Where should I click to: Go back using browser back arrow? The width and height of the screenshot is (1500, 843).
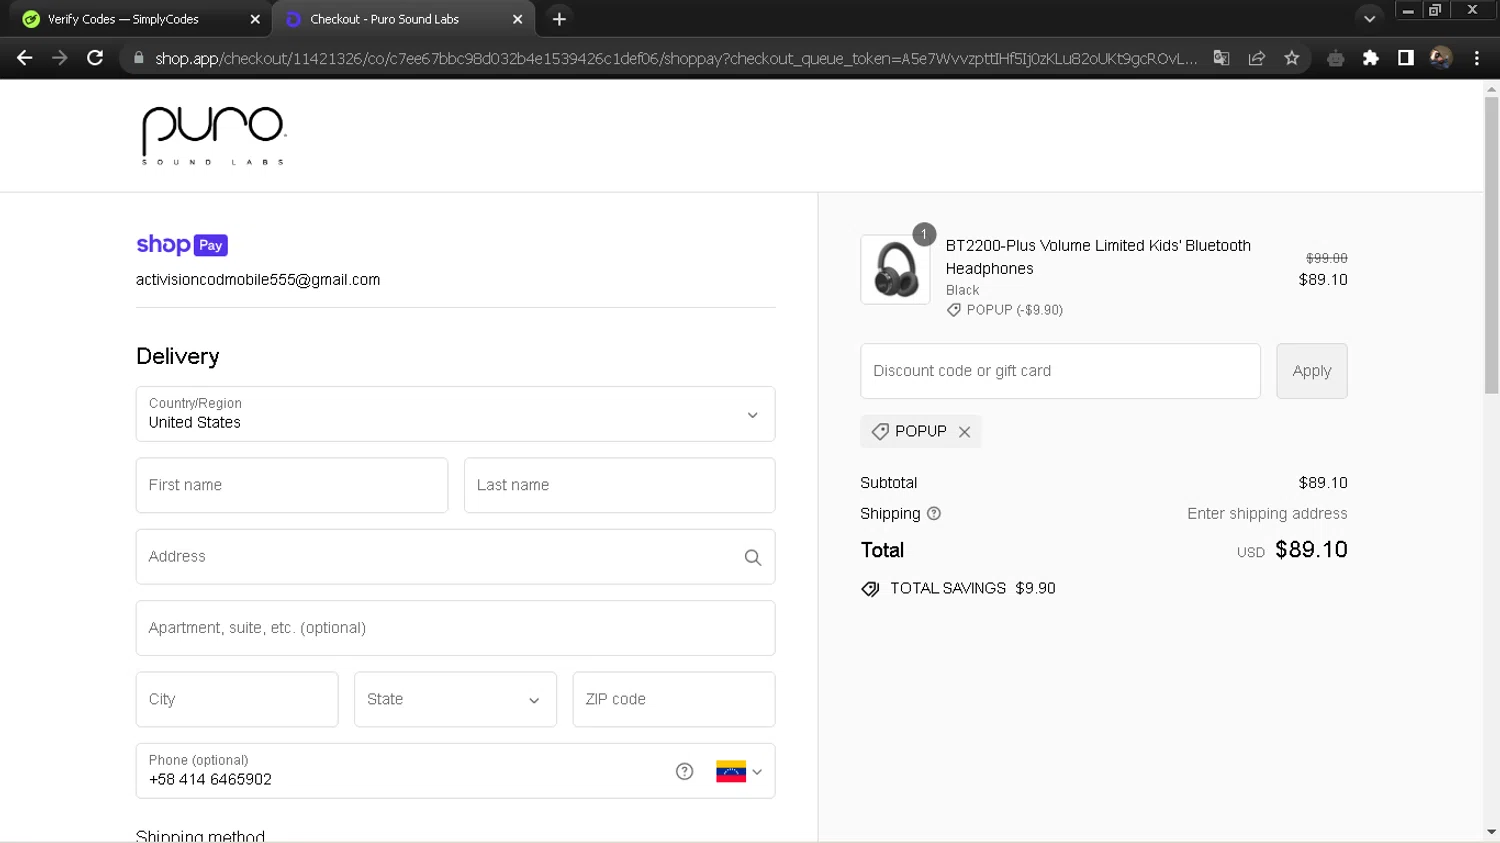click(x=24, y=58)
